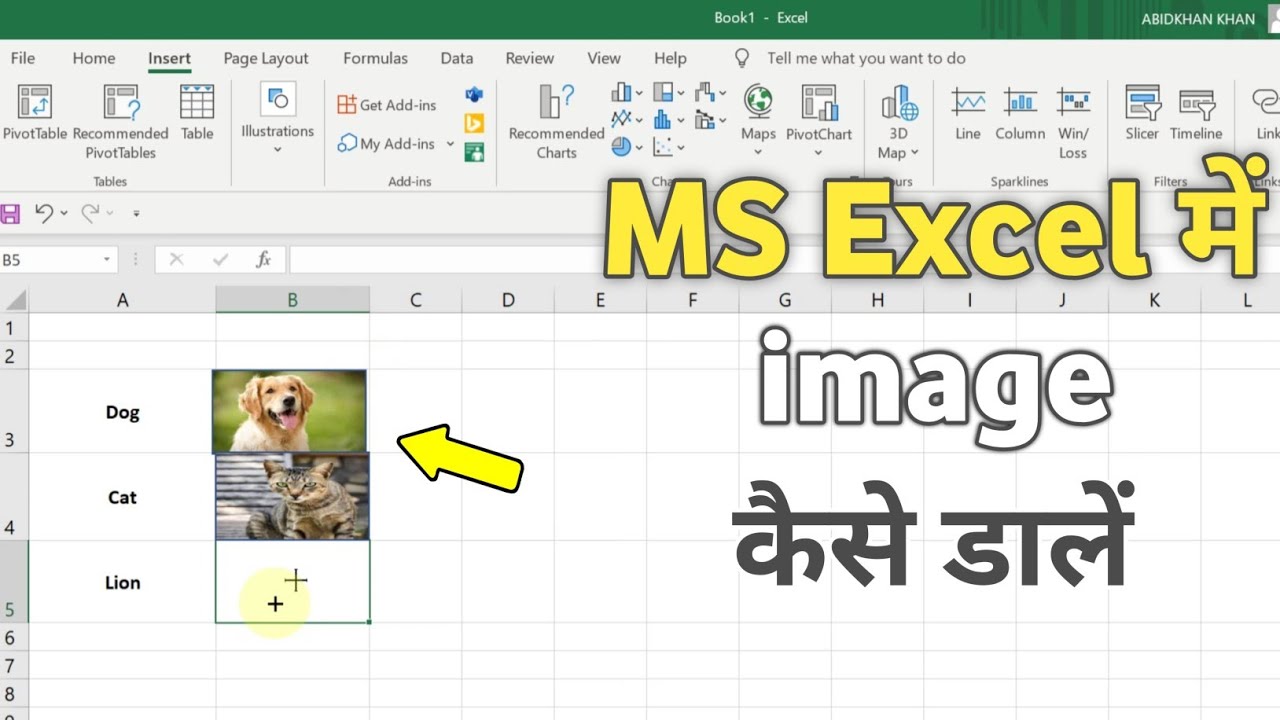
Task: Click the Tell me what you want to do box
Action: pos(866,58)
